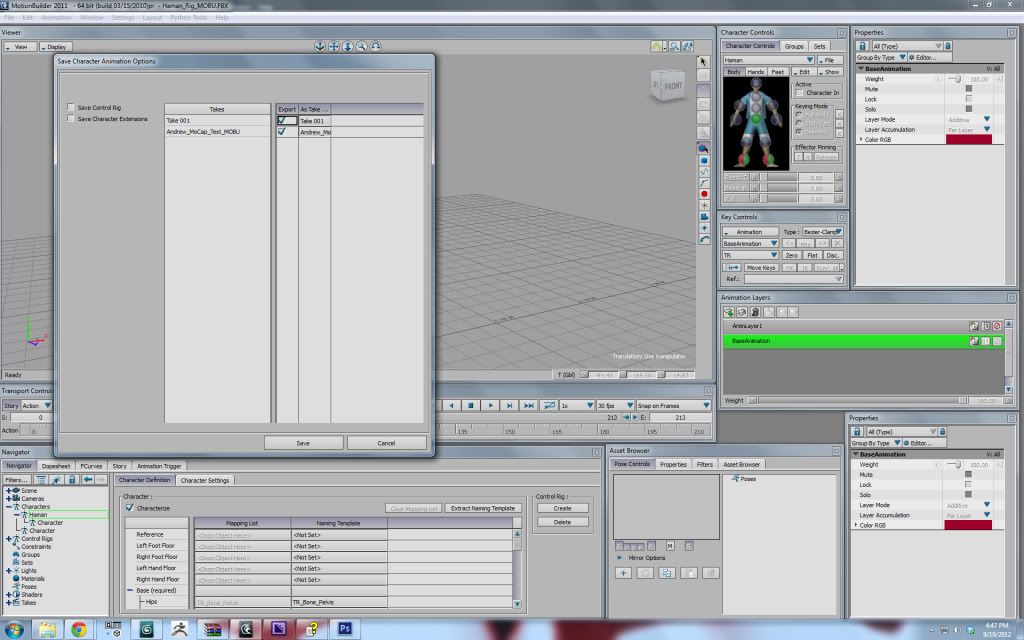Click the Control Rig Create button
Viewport: 1024px width, 640px height.
(562, 508)
